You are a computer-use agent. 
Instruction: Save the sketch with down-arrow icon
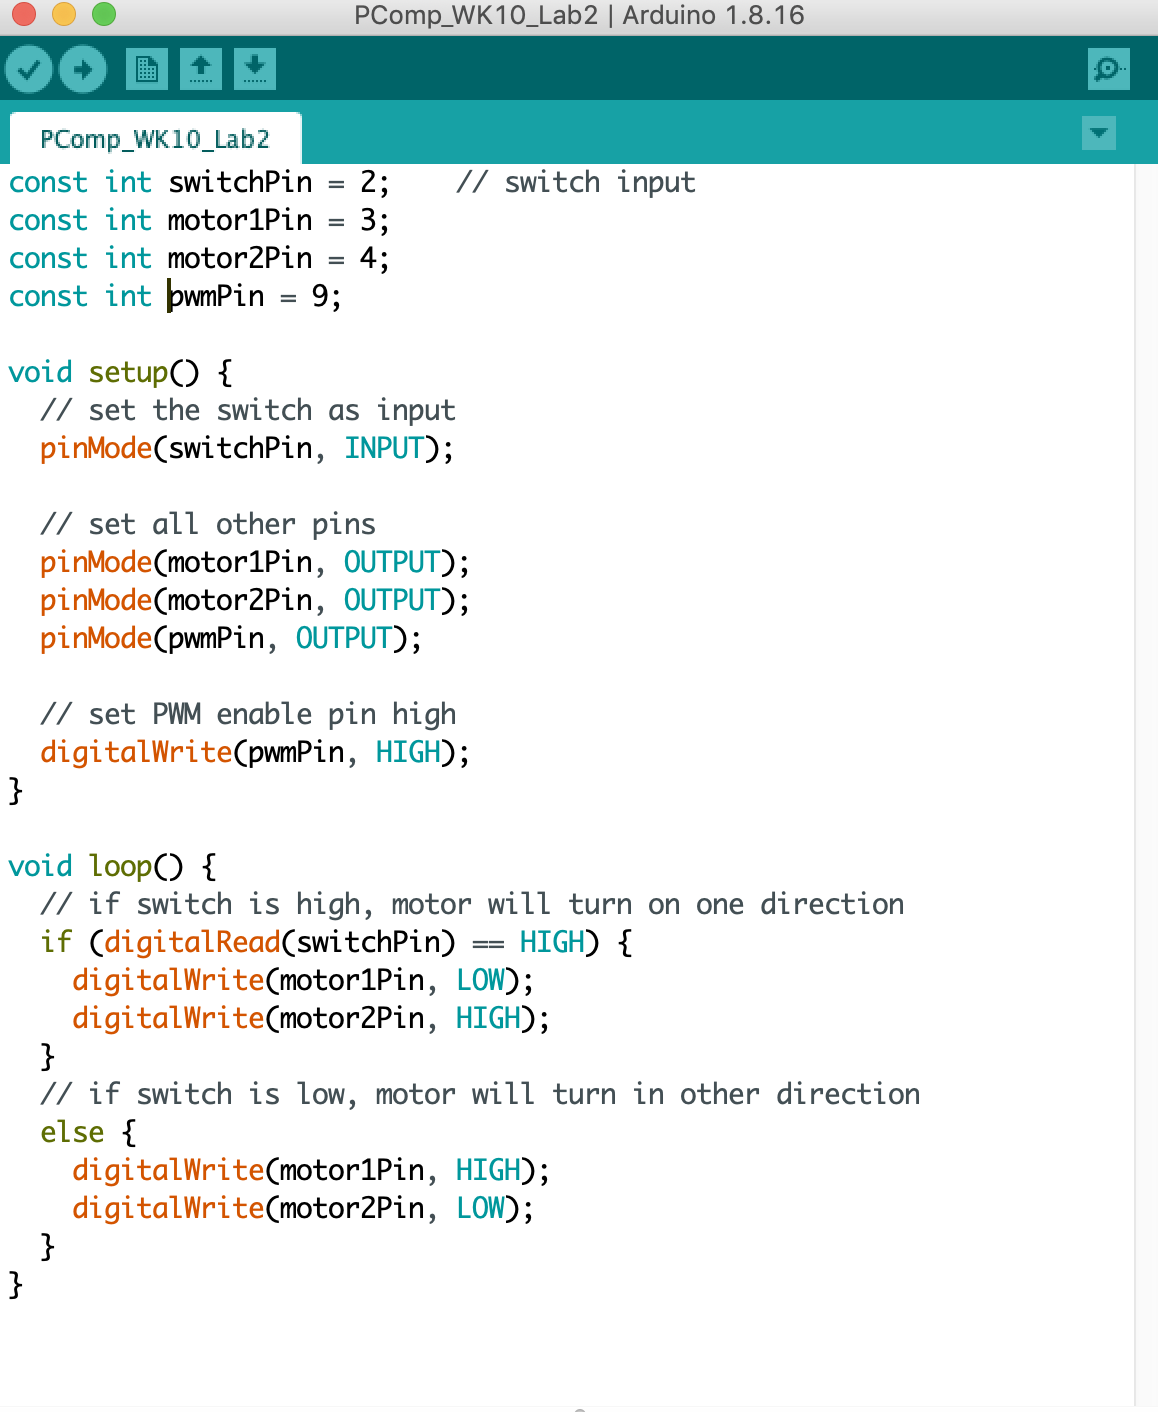pyautogui.click(x=255, y=69)
